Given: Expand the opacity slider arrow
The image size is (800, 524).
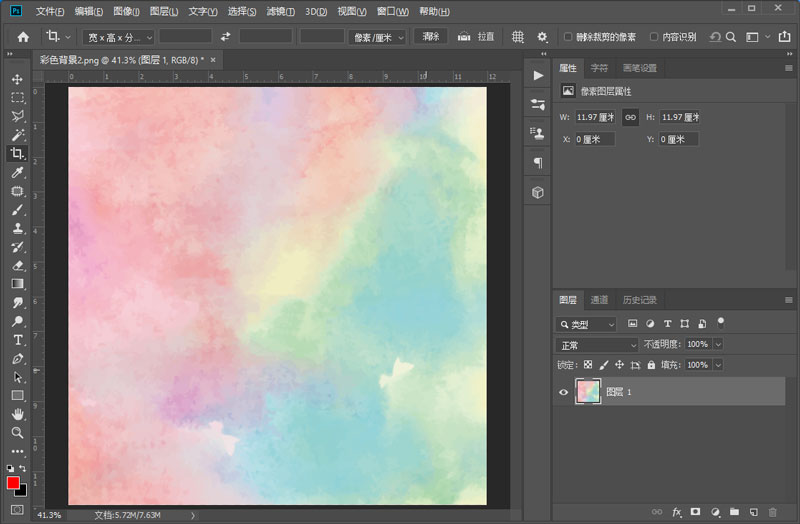Looking at the screenshot, I should (718, 344).
